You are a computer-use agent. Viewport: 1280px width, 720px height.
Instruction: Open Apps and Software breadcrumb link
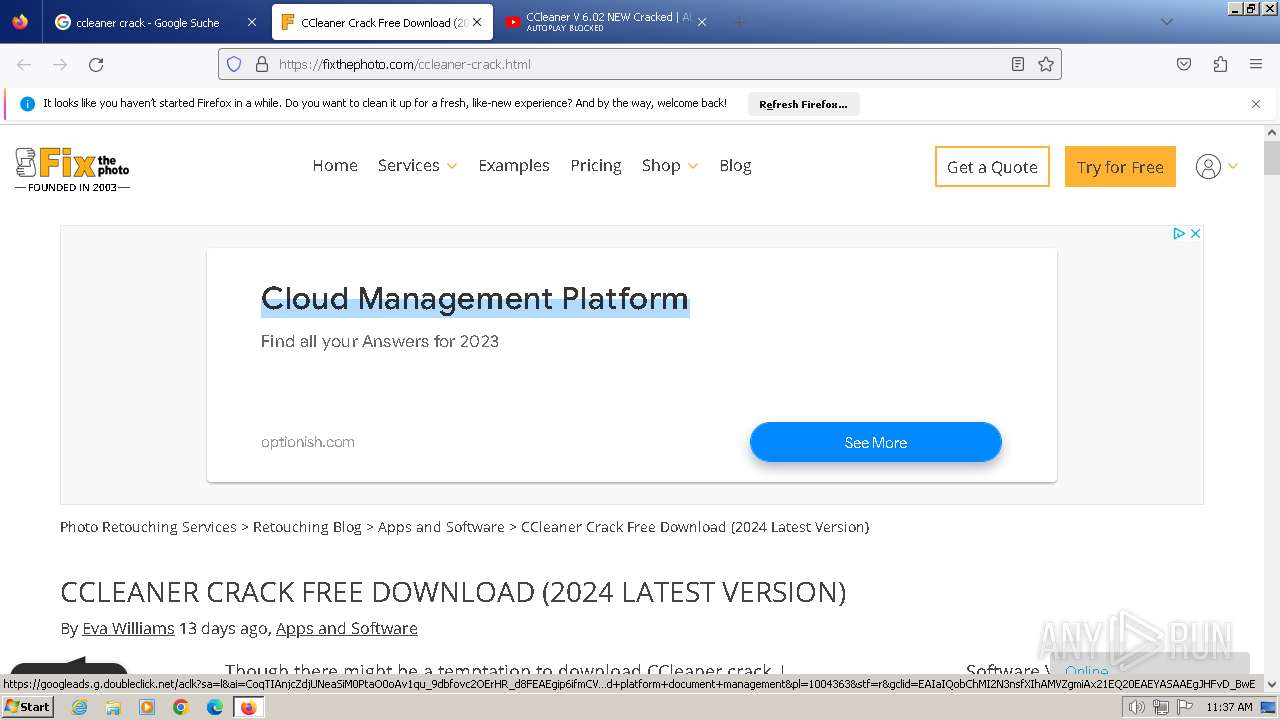[x=441, y=527]
